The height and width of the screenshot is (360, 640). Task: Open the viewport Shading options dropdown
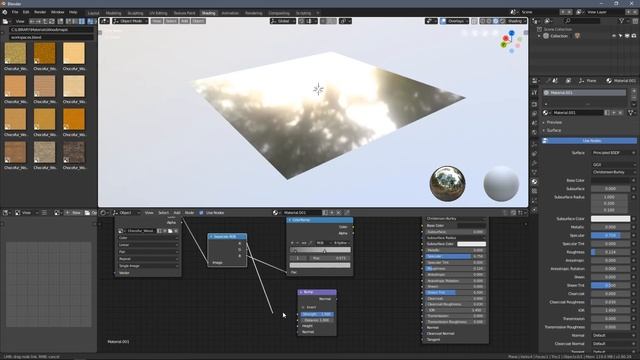[x=517, y=21]
